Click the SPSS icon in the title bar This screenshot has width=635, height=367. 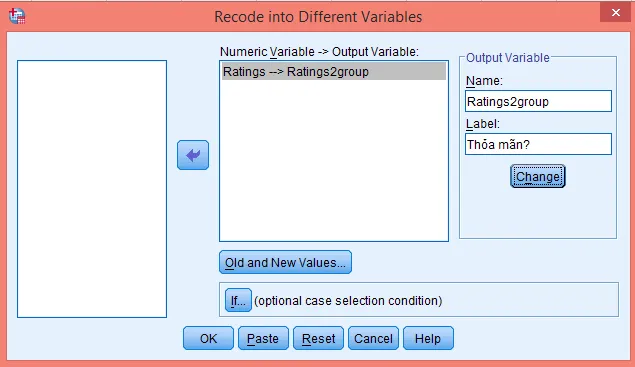pyautogui.click(x=17, y=16)
